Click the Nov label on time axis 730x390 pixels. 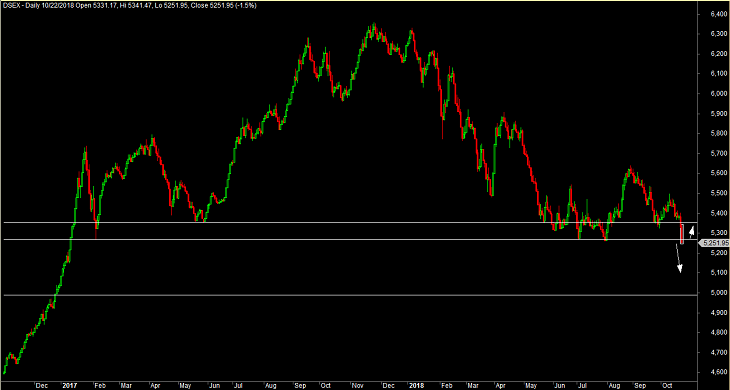[x=356, y=386]
